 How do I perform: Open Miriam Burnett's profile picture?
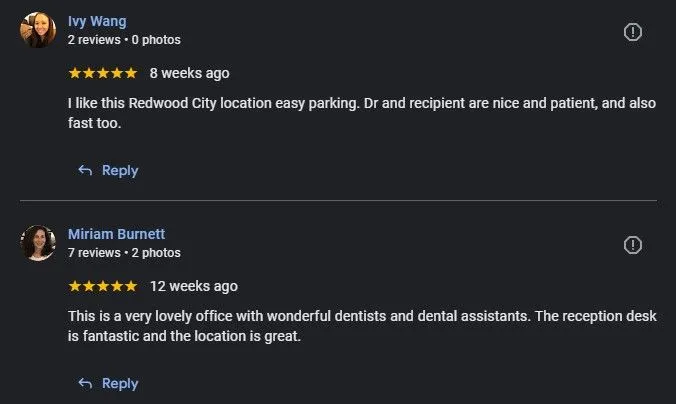pyautogui.click(x=38, y=243)
